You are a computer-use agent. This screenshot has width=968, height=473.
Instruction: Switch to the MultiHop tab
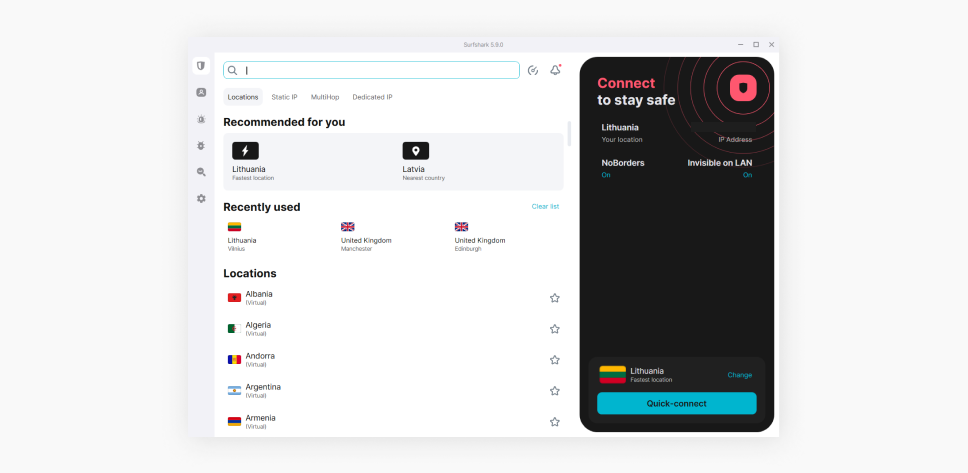[x=325, y=97]
